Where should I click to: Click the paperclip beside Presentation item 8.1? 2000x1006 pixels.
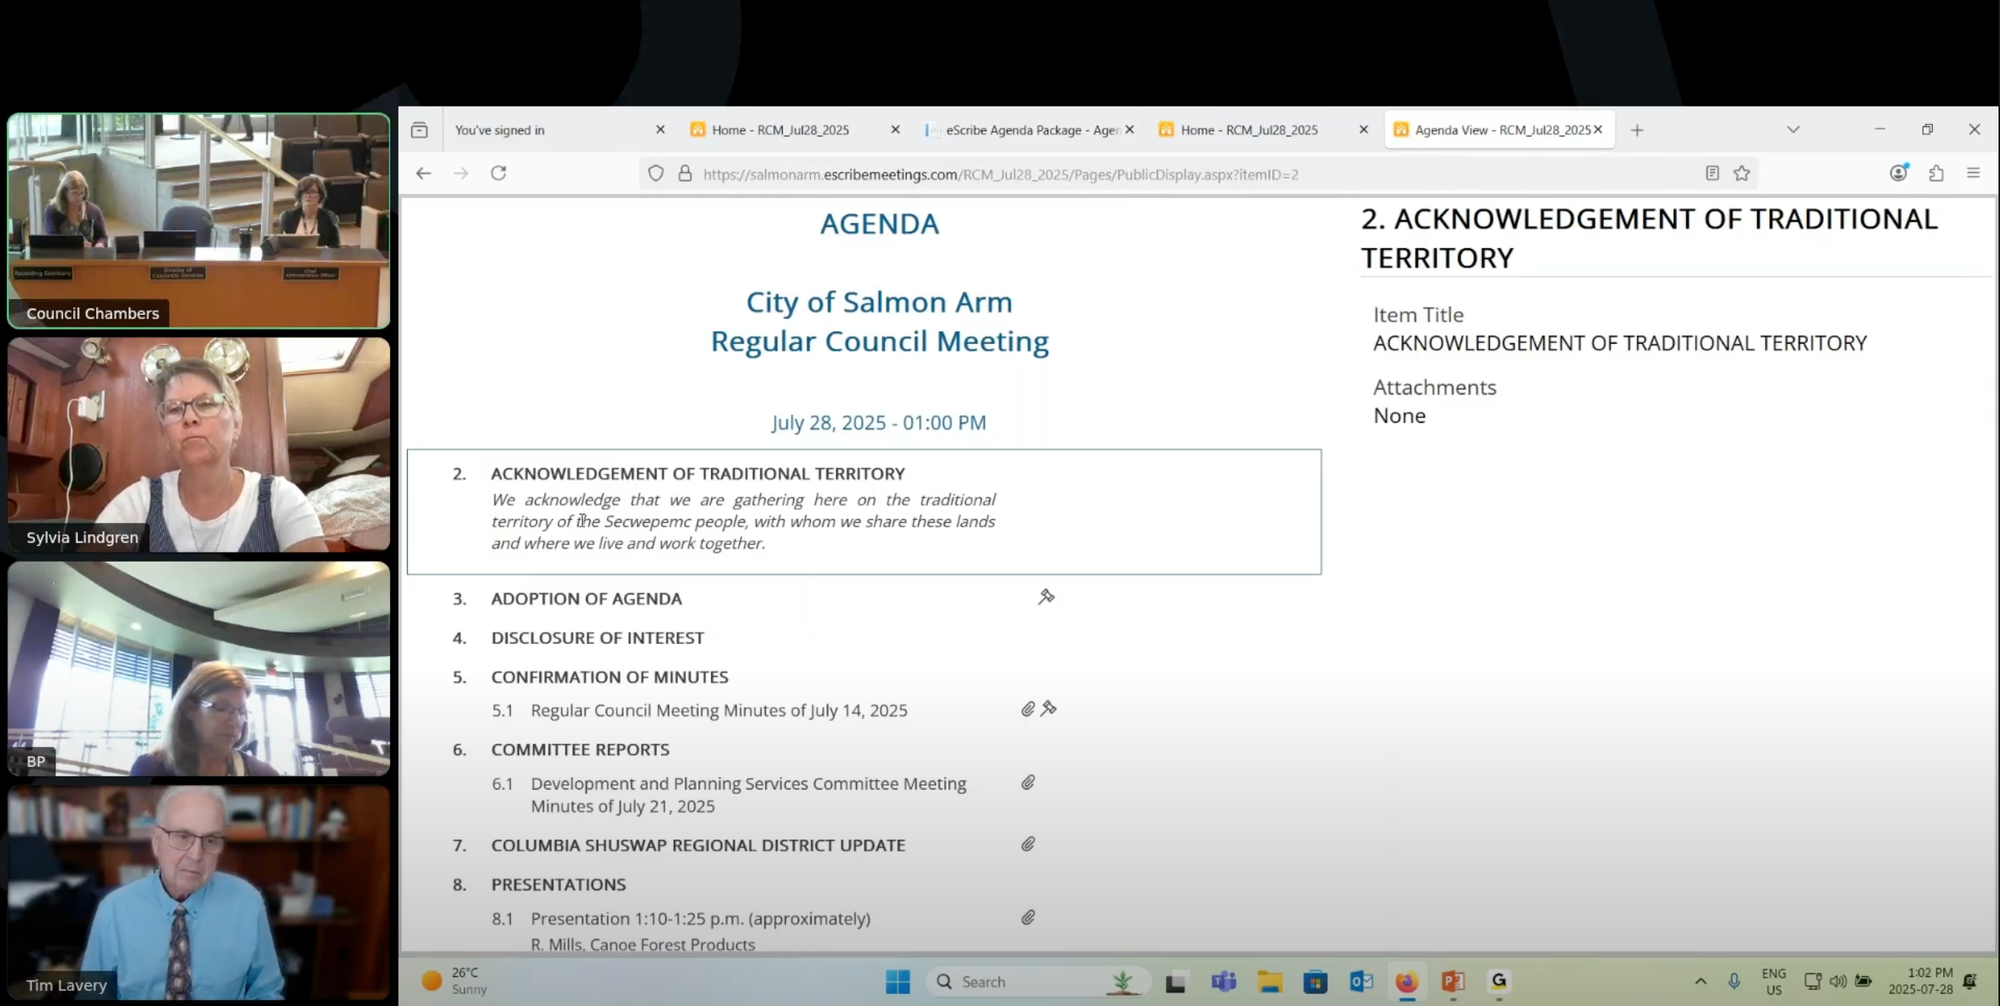click(1028, 917)
